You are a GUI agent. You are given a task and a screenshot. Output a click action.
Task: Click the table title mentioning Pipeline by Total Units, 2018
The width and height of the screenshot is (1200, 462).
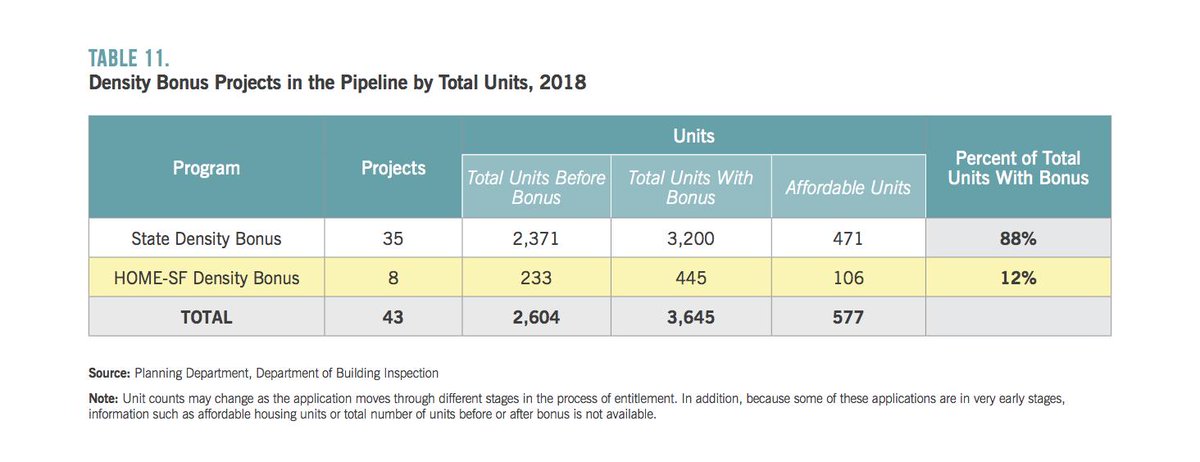tap(337, 85)
